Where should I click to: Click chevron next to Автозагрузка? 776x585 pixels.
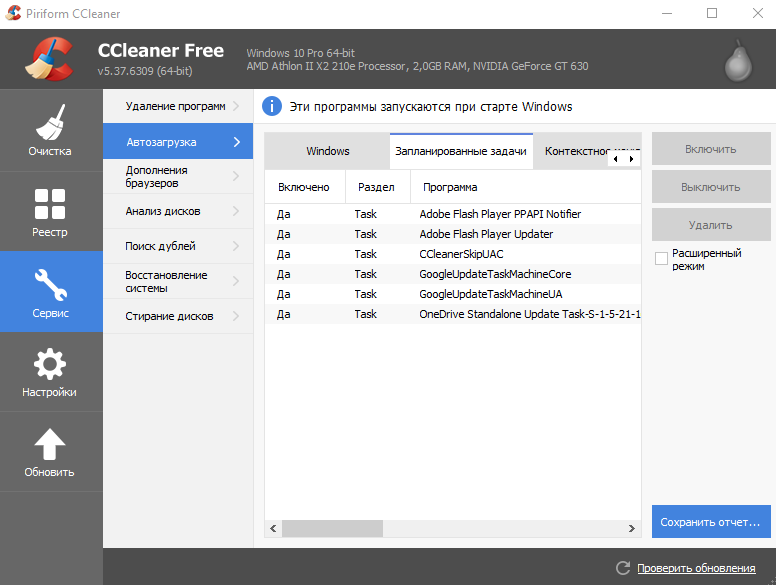(237, 142)
